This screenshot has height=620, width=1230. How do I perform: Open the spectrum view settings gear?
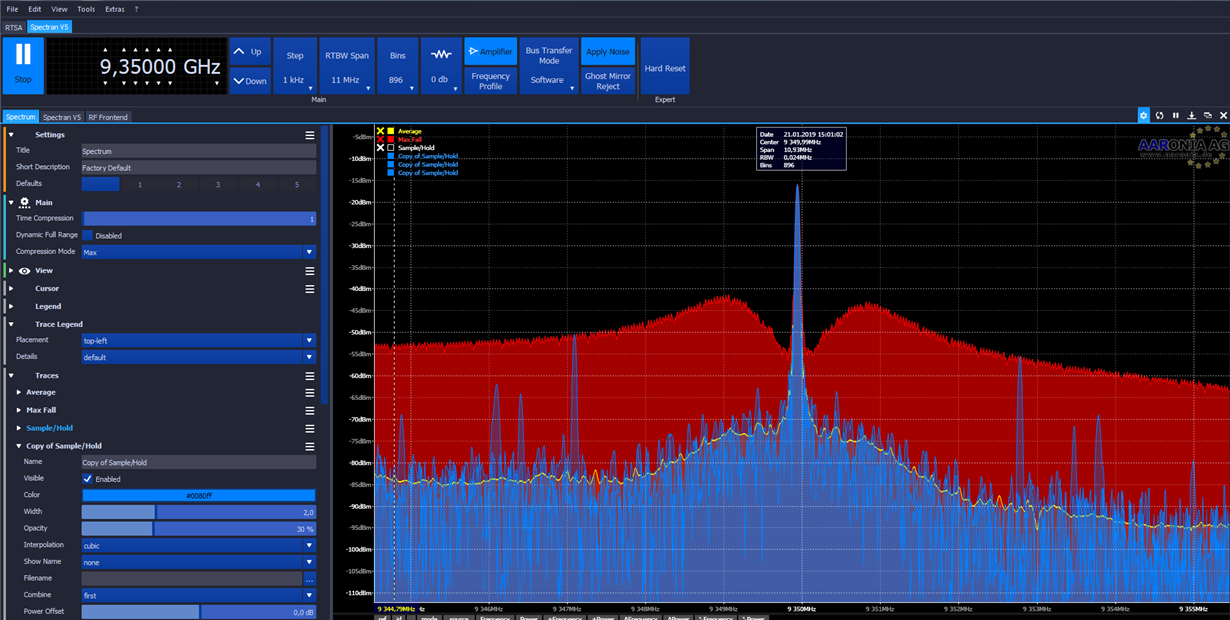coord(1144,116)
